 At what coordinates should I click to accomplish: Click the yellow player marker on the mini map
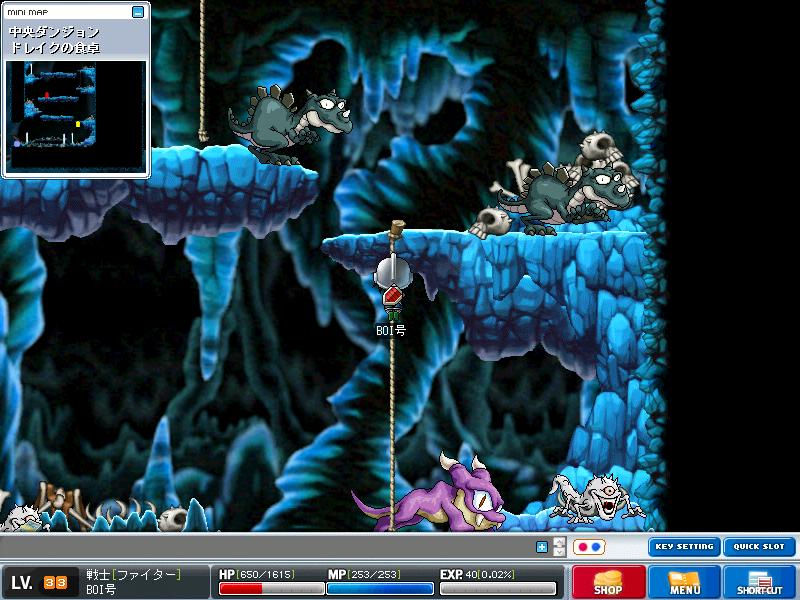(x=78, y=124)
